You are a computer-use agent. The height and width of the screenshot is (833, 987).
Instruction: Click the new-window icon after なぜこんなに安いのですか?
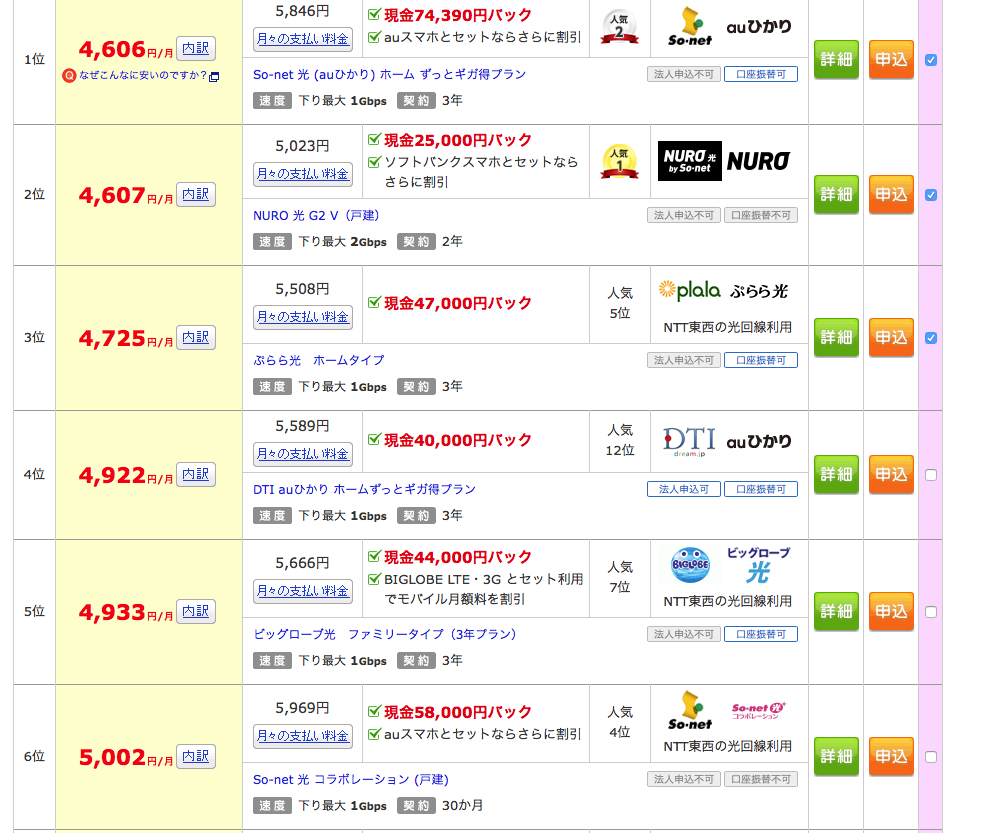pos(214,77)
